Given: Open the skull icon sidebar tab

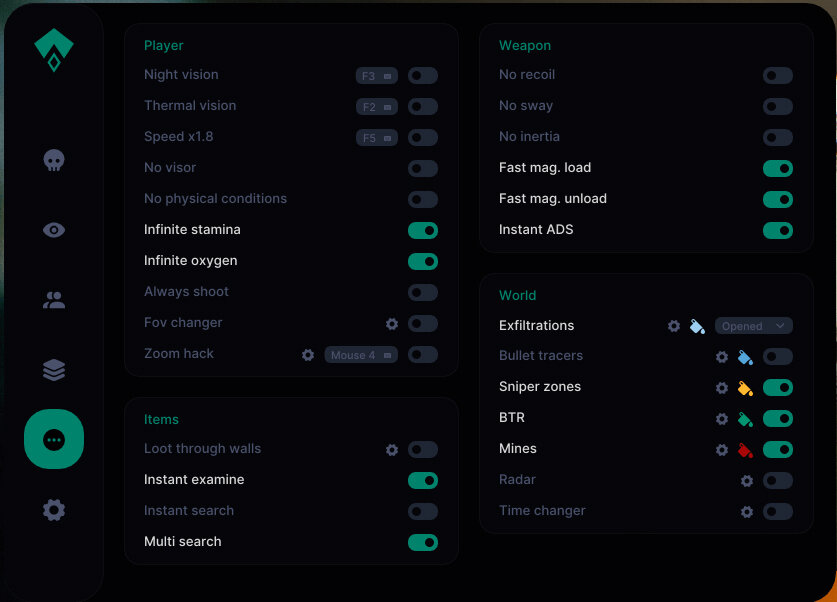Looking at the screenshot, I should click(x=54, y=160).
